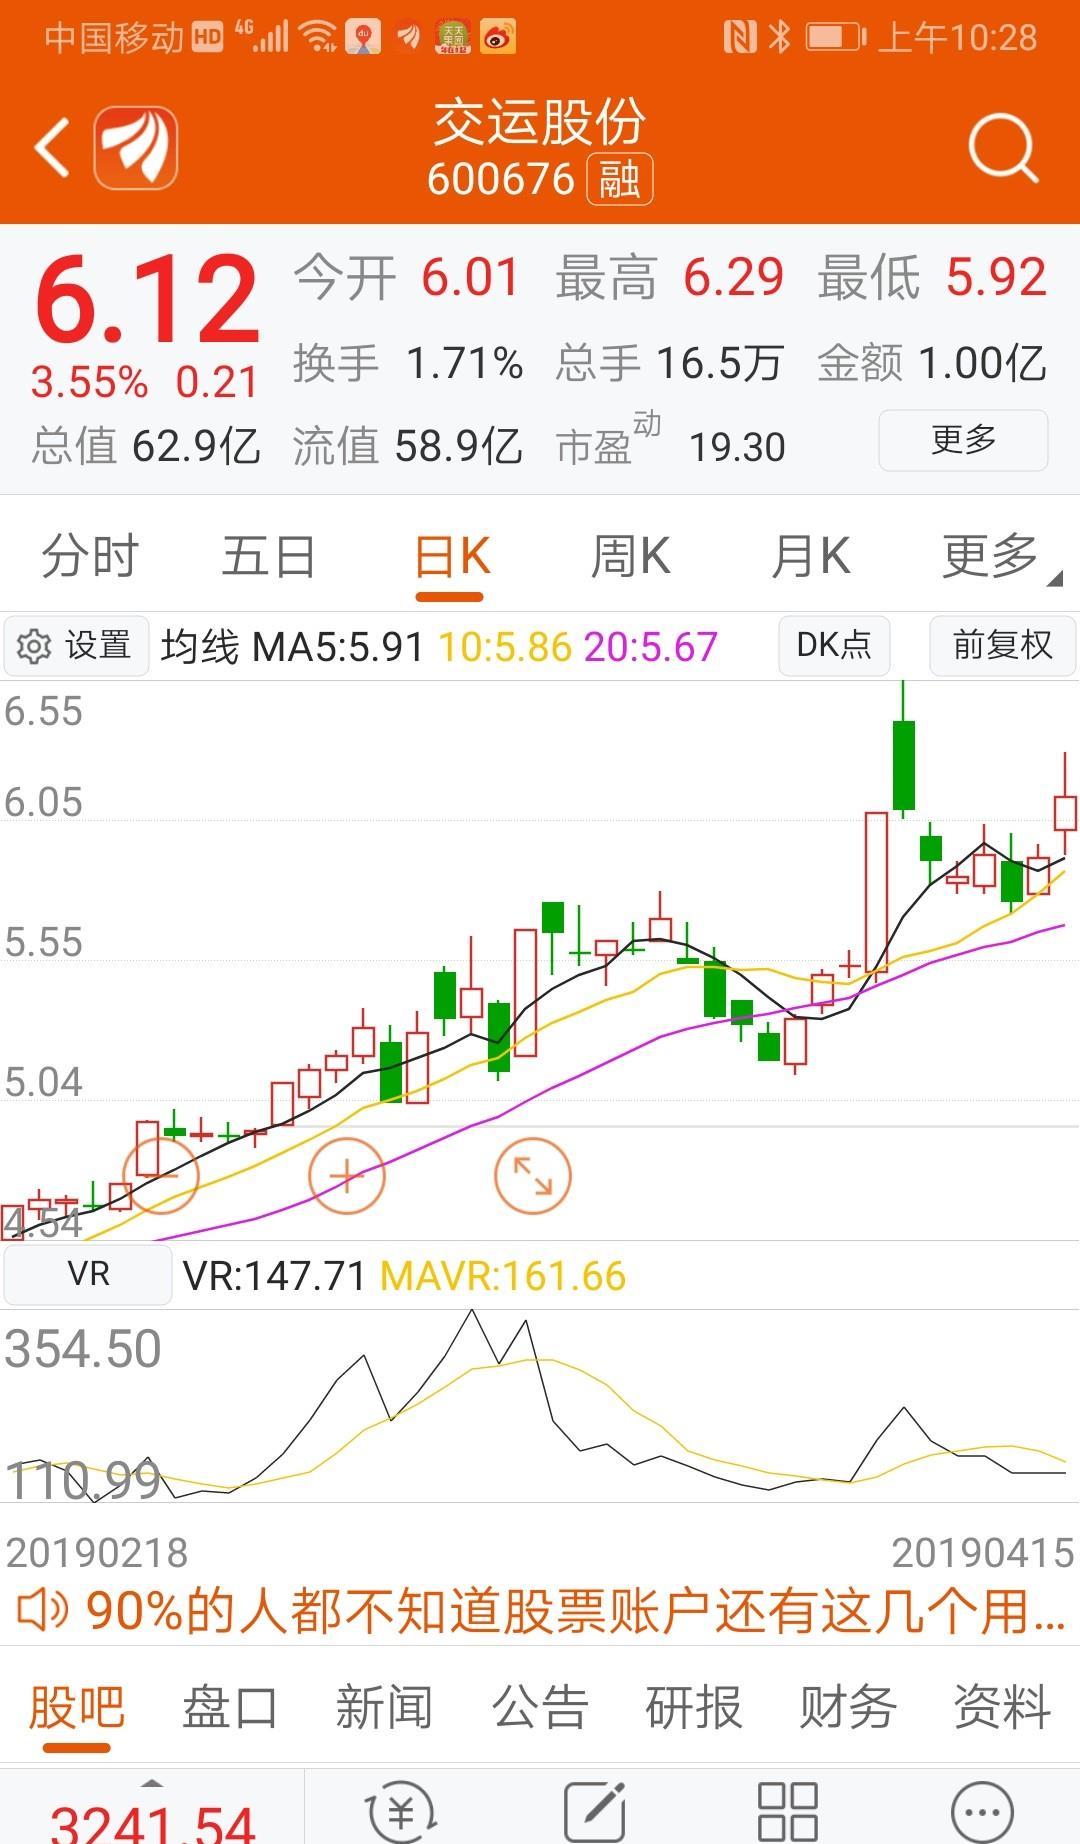Open the 新闻 news tab
This screenshot has height=1844, width=1080.
[384, 1708]
